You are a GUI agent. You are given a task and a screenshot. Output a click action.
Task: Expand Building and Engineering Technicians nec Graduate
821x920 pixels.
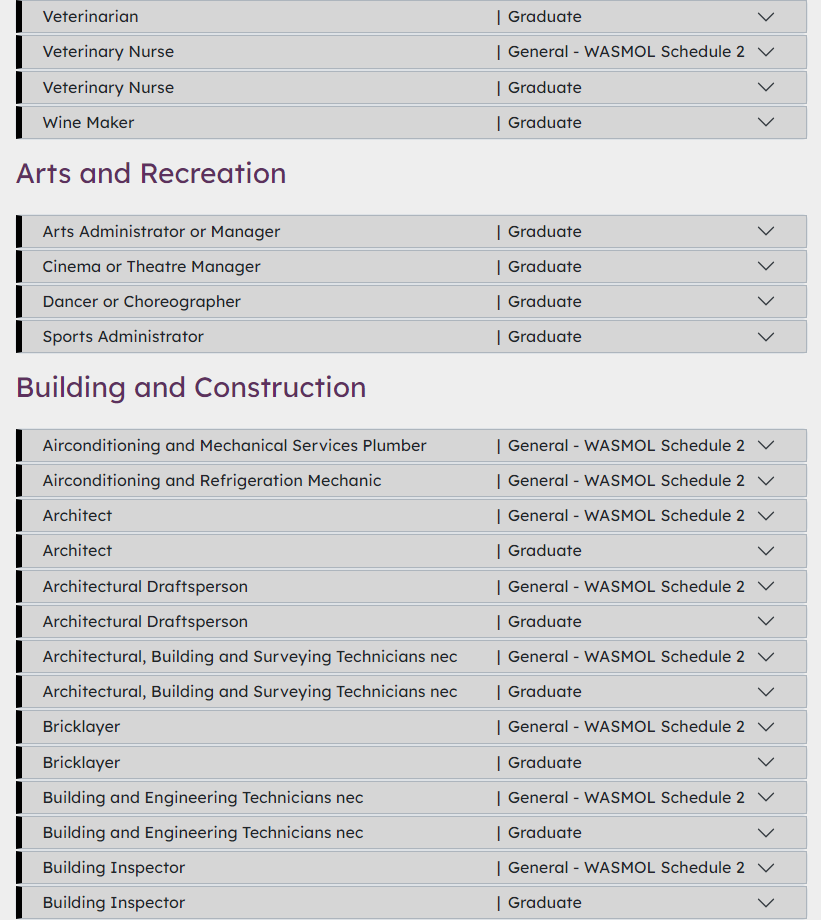tap(766, 833)
